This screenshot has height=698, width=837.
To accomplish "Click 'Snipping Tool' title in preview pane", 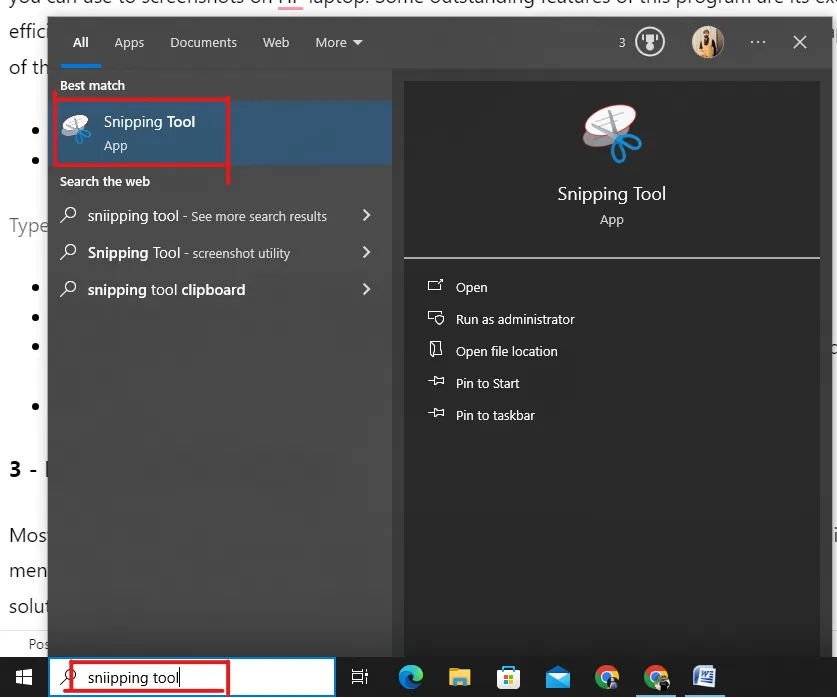I will pos(612,194).
